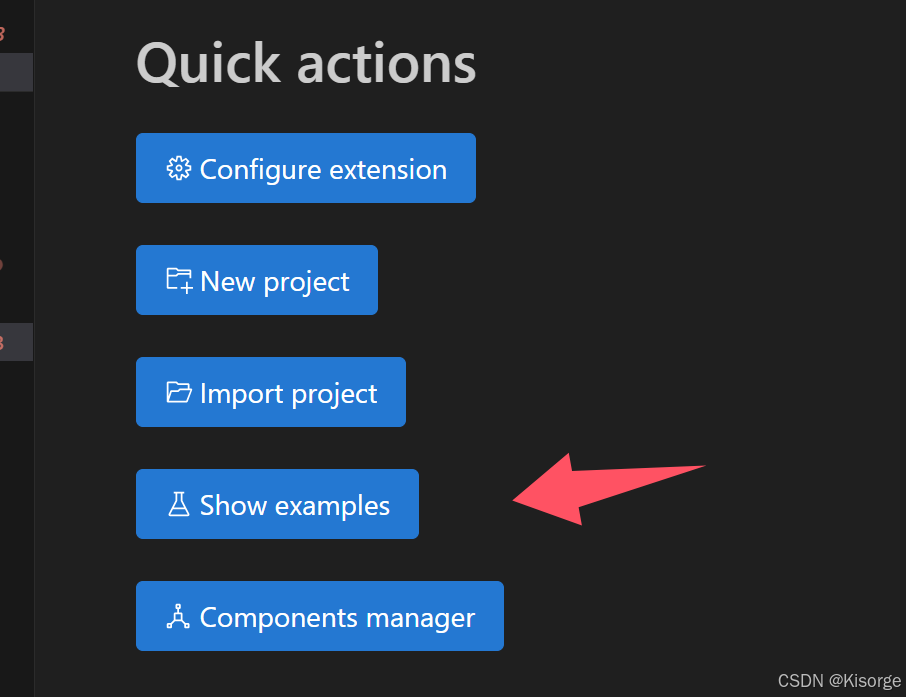Select the lower highlighted sidebar row
Image resolution: width=906 pixels, height=697 pixels.
16,342
